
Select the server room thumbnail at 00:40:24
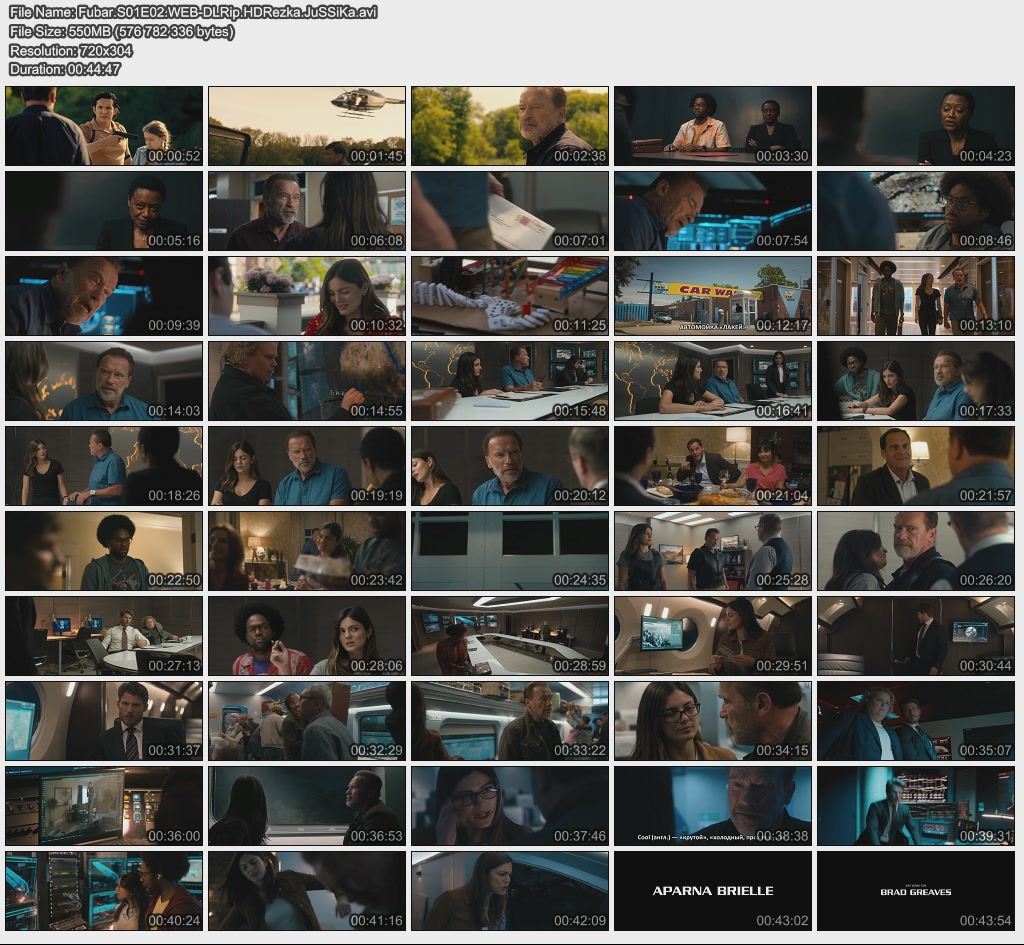click(x=104, y=891)
